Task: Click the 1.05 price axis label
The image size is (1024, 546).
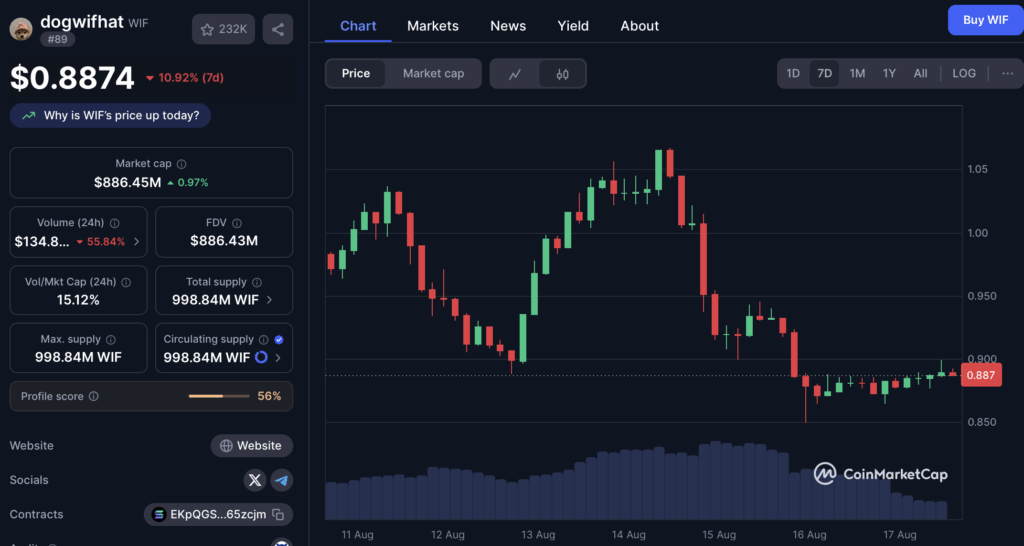Action: pos(978,169)
